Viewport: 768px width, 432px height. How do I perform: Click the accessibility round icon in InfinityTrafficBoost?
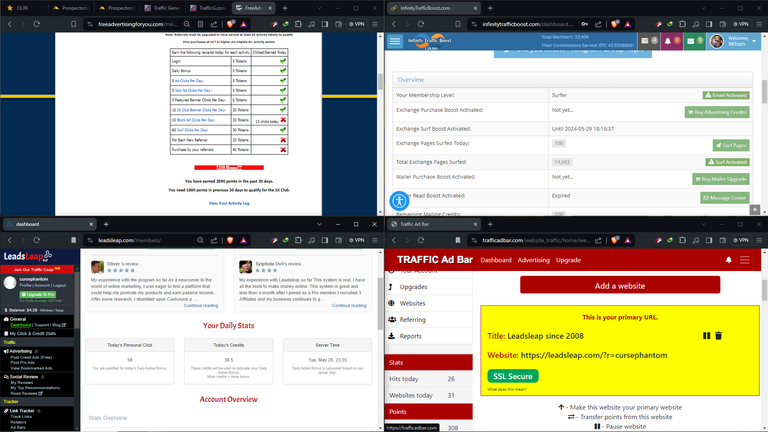point(399,200)
